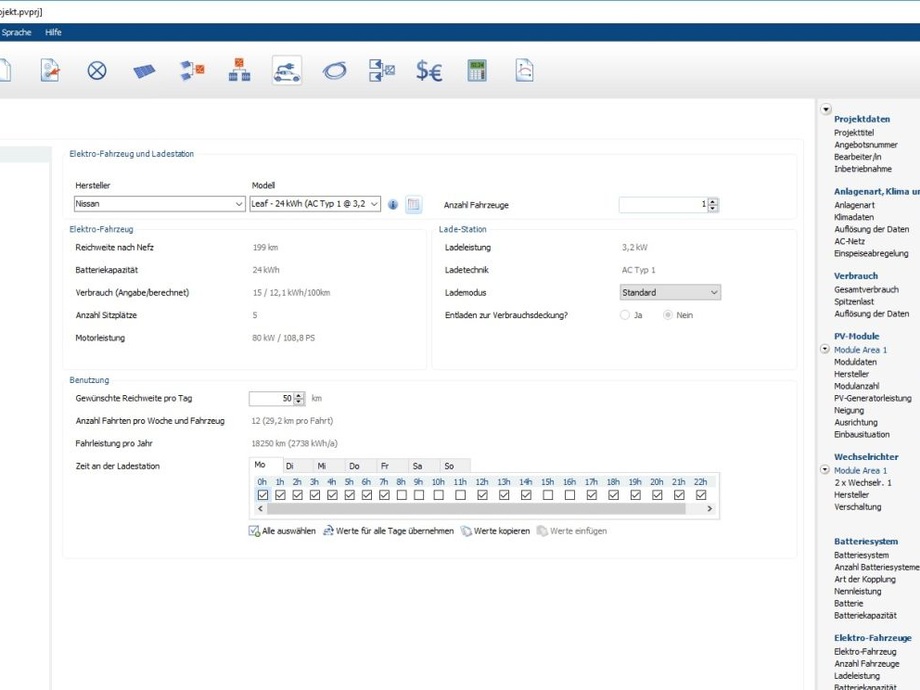Open the battery system toolbar icon
Screen dimensions: 920x690
tap(239, 71)
